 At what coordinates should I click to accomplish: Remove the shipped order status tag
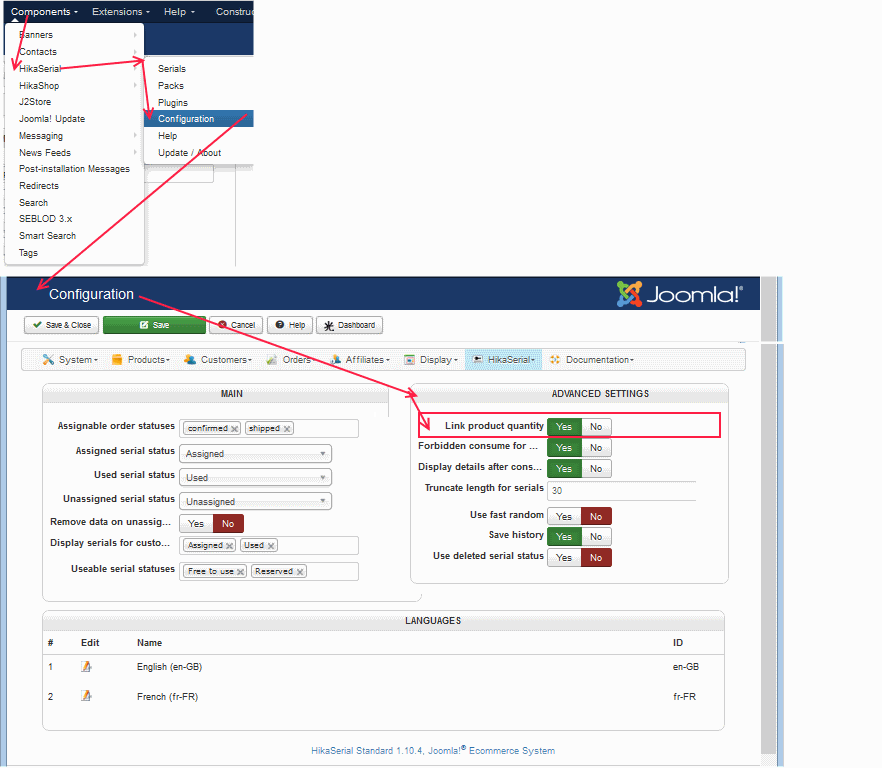(287, 429)
